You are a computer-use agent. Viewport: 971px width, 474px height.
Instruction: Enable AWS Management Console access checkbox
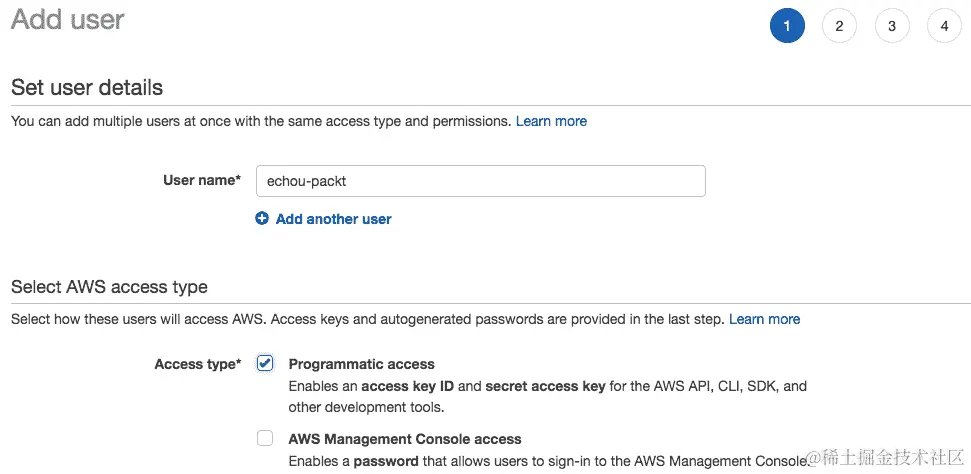point(265,438)
